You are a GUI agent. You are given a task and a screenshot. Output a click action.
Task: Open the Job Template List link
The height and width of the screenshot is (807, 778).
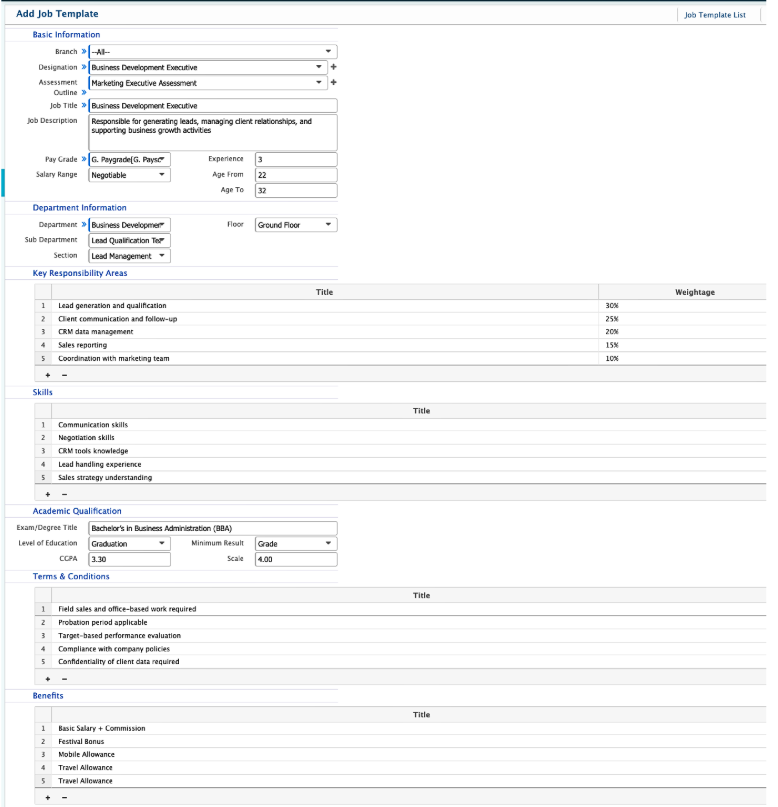[714, 15]
